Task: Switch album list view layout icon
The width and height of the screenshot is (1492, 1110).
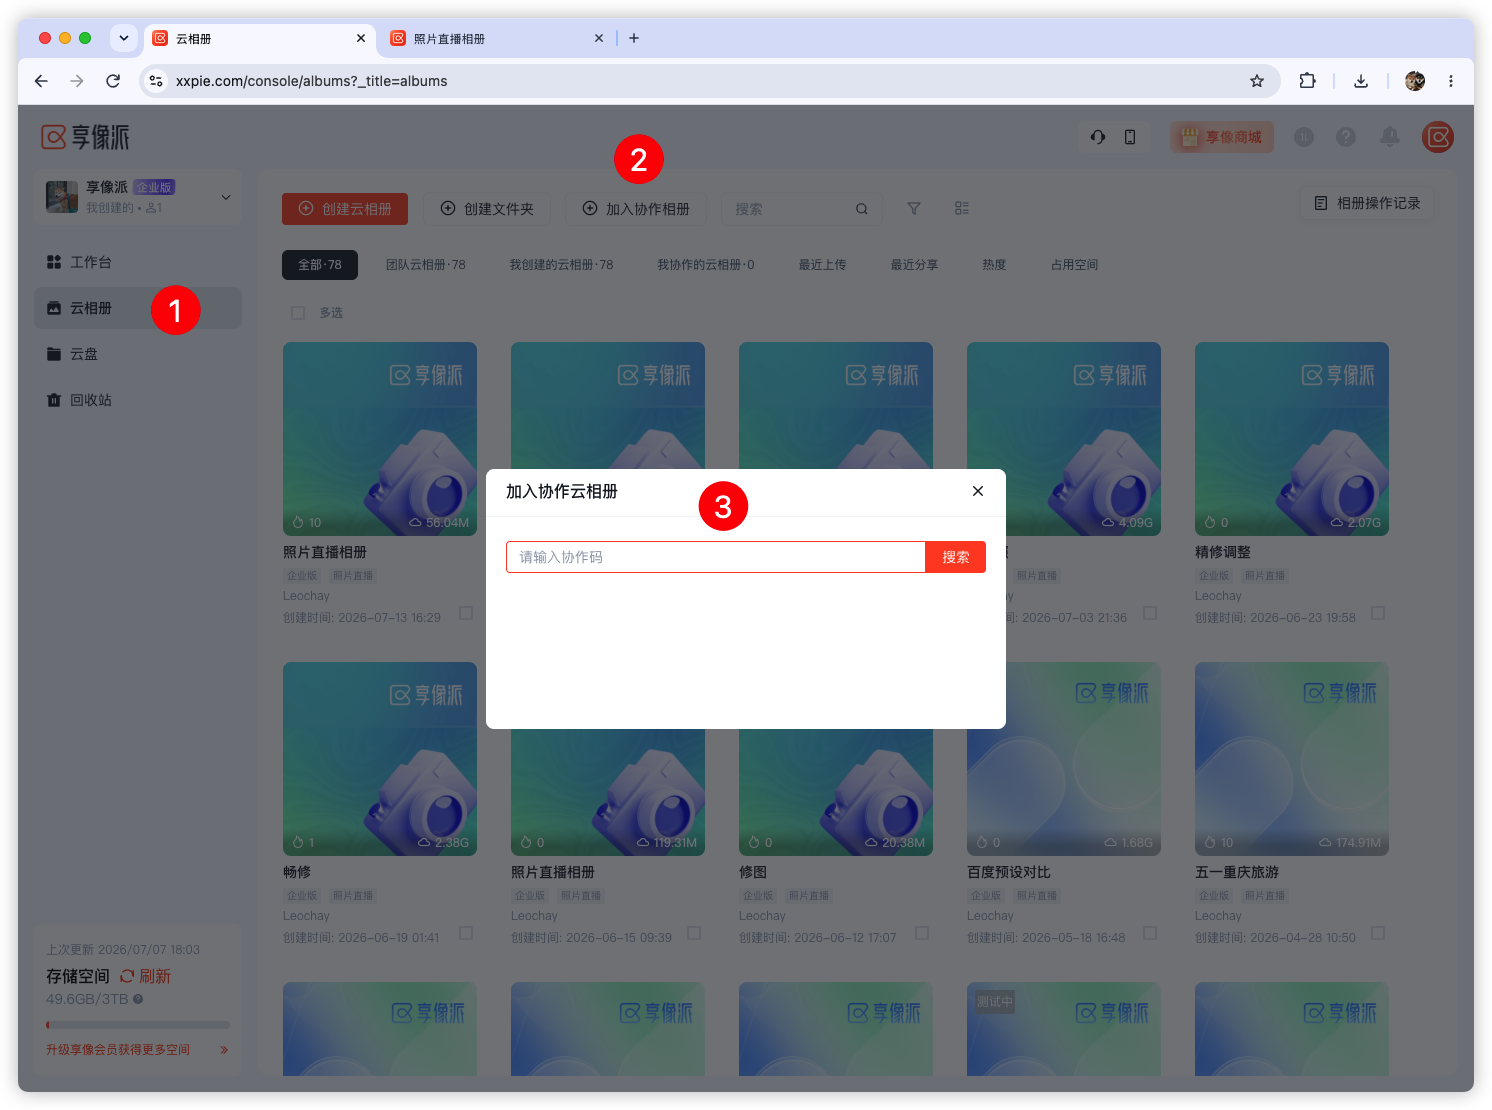Action: pyautogui.click(x=962, y=208)
